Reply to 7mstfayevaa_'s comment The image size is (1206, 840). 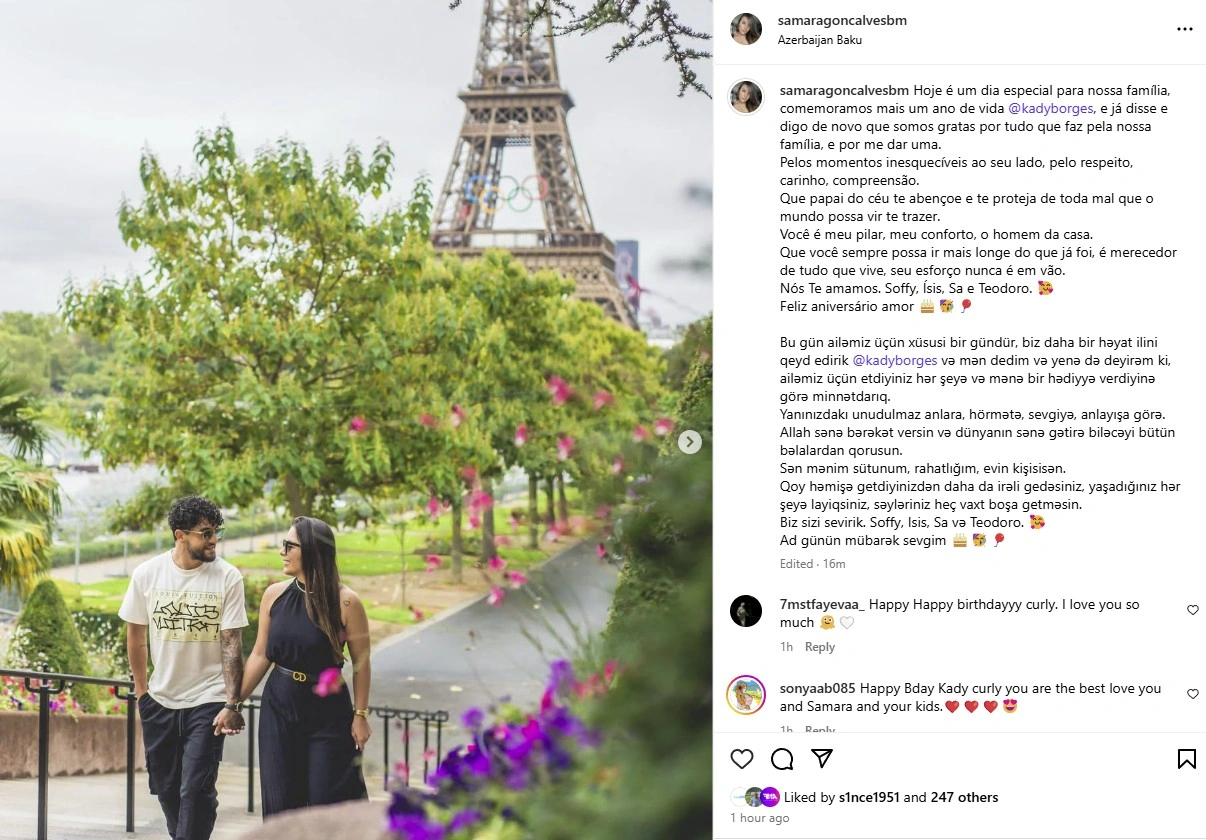click(820, 647)
